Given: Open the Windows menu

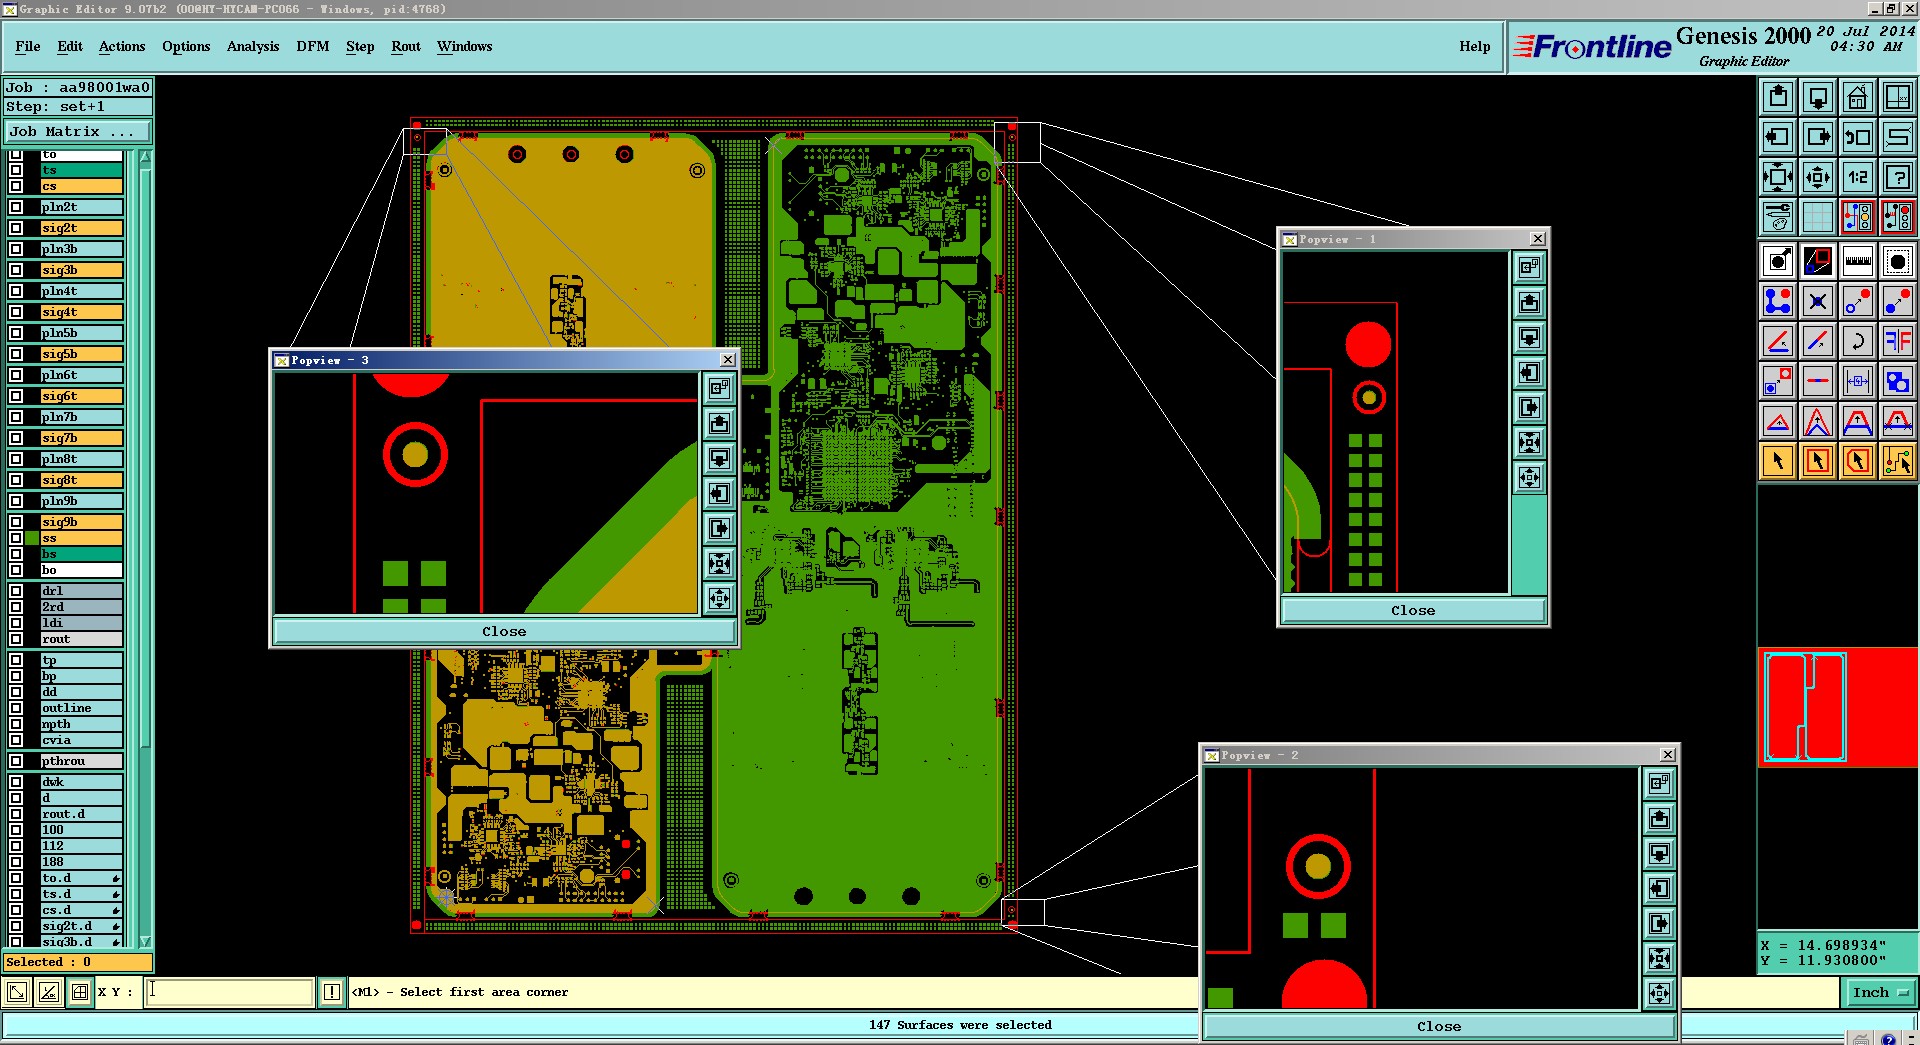Looking at the screenshot, I should (464, 47).
